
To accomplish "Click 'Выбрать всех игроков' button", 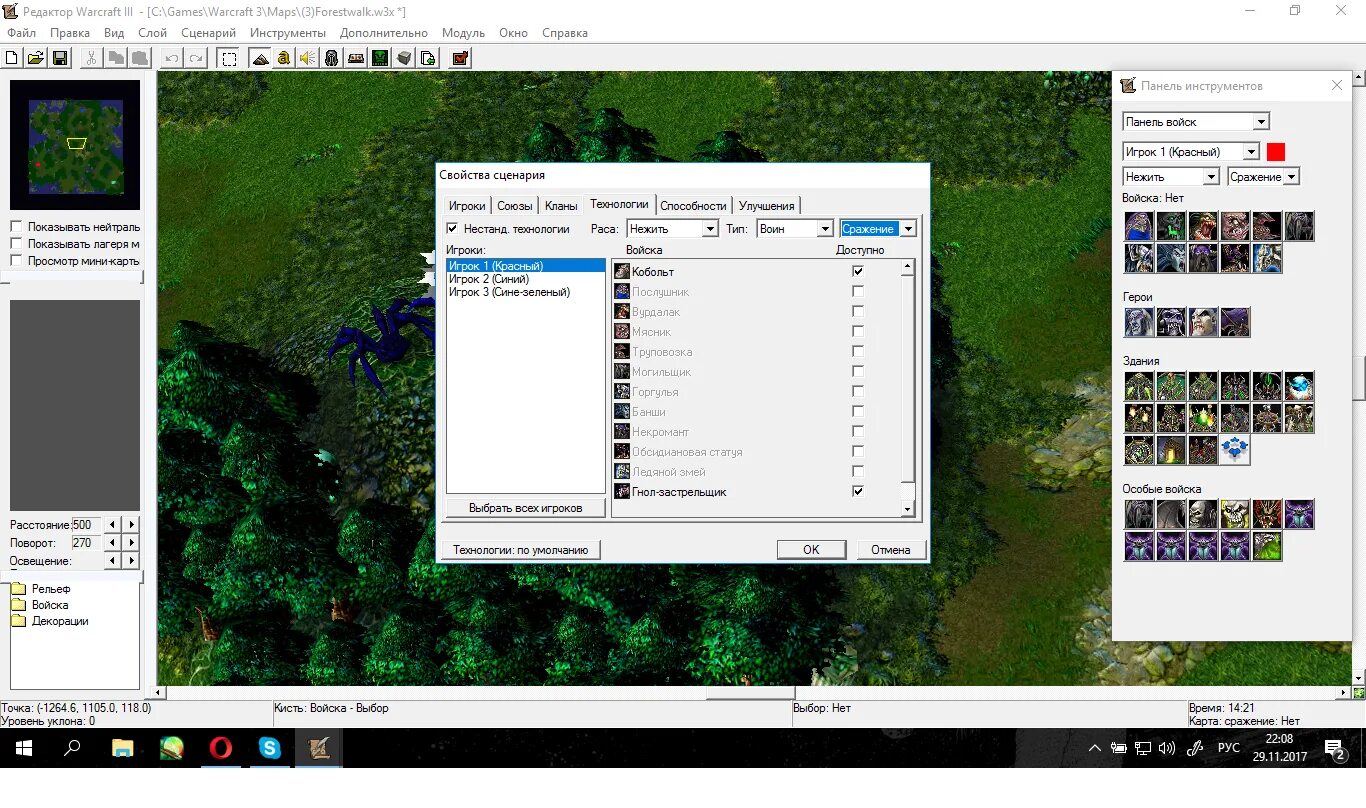I will point(526,508).
